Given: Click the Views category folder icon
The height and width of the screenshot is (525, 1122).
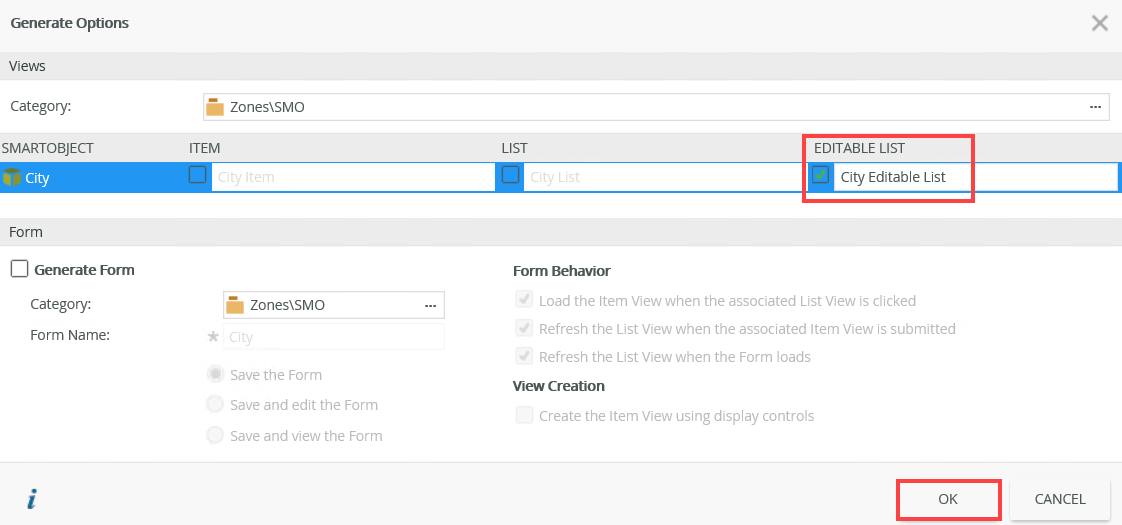Looking at the screenshot, I should coord(215,107).
